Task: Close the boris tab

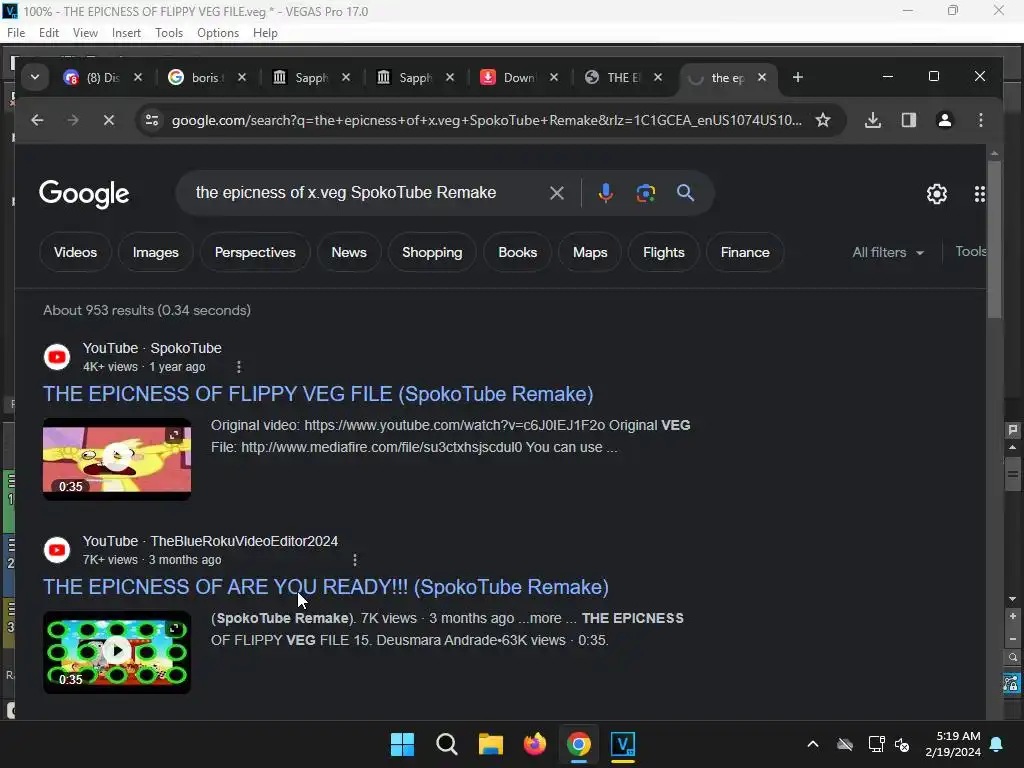Action: 242,77
